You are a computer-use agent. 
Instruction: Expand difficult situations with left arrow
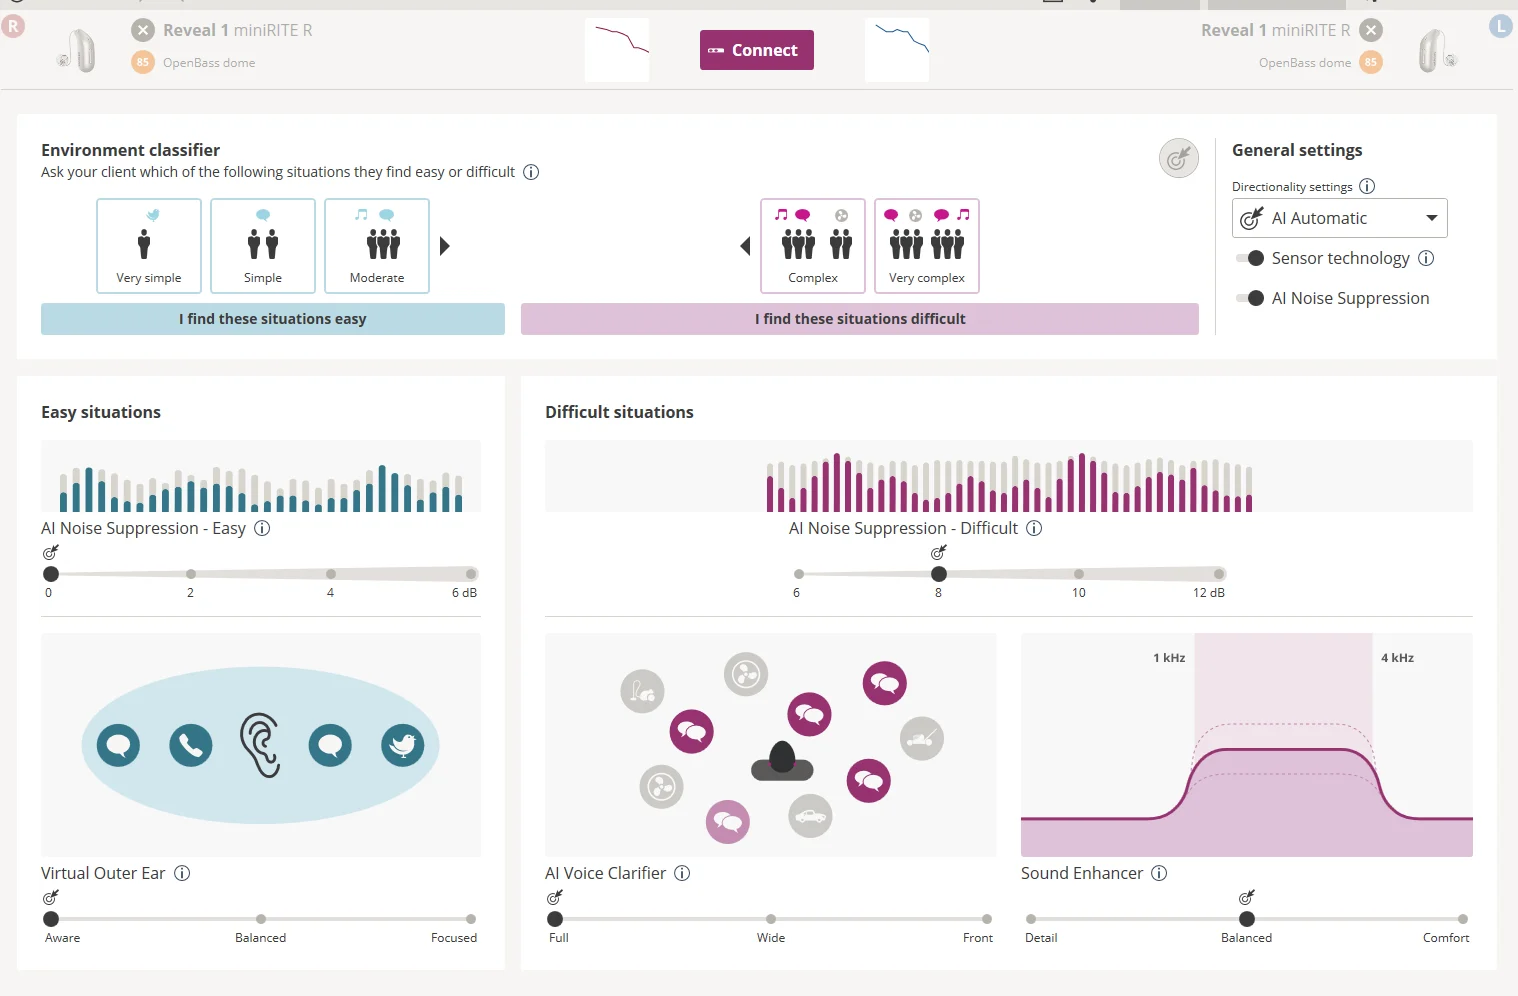pos(745,246)
